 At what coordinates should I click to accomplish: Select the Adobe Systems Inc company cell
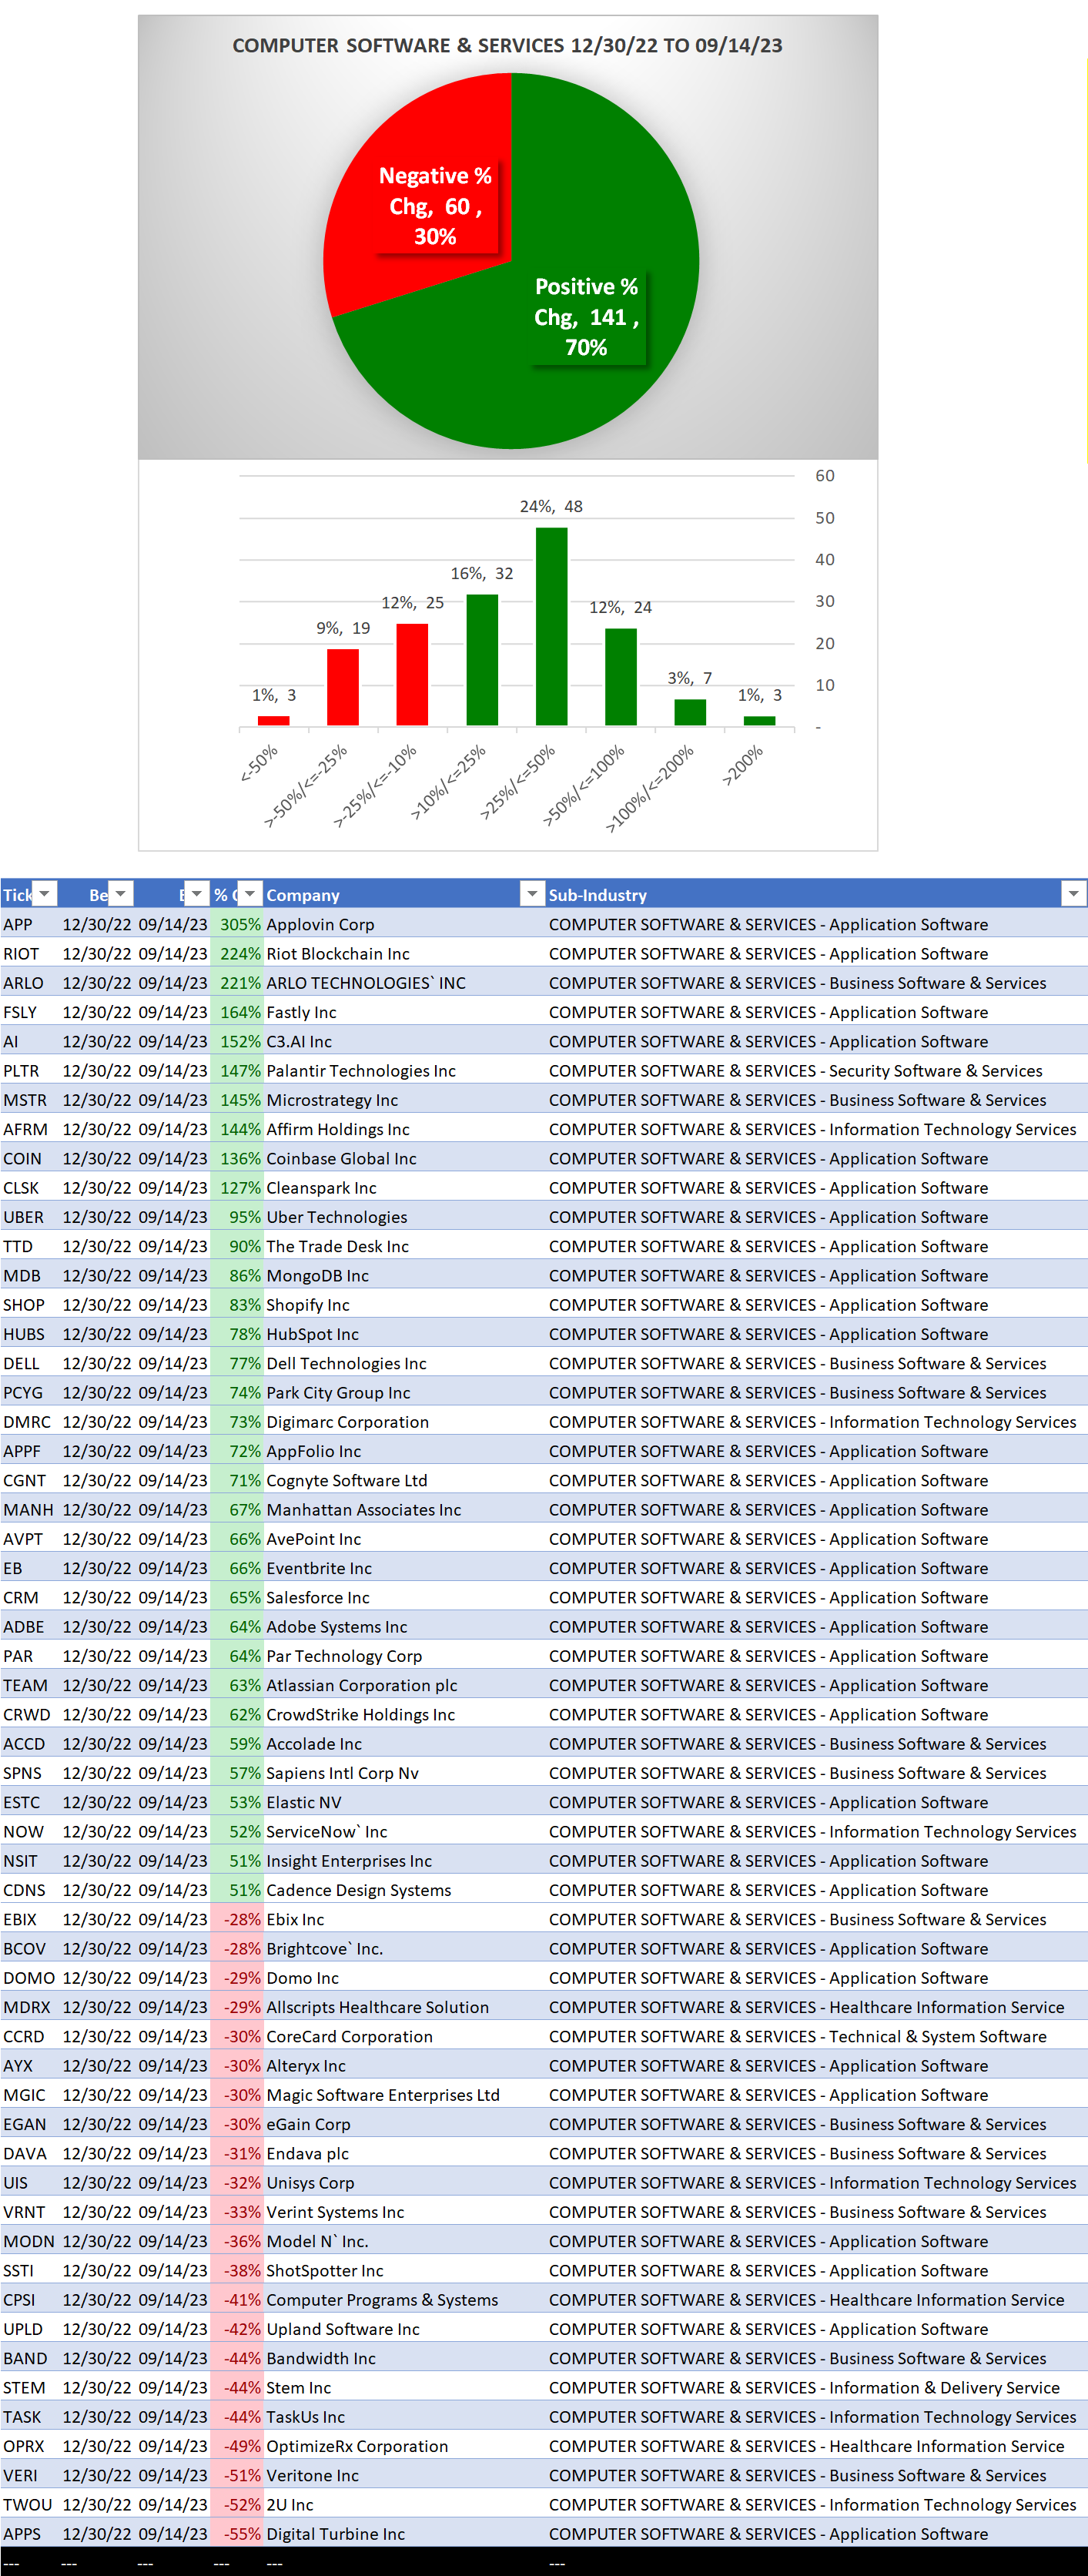(x=404, y=1626)
